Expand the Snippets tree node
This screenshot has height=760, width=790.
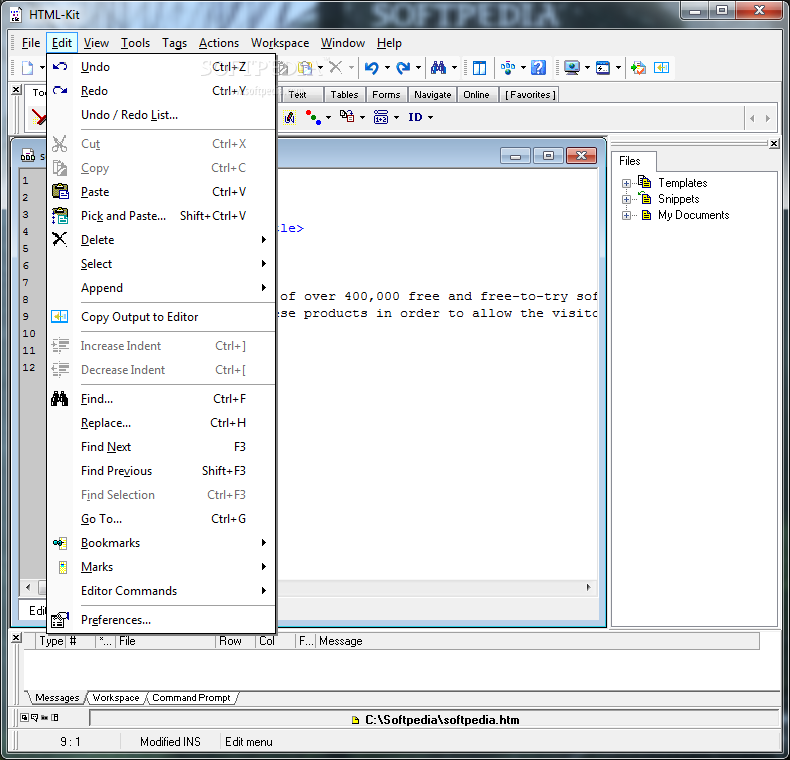pyautogui.click(x=626, y=200)
